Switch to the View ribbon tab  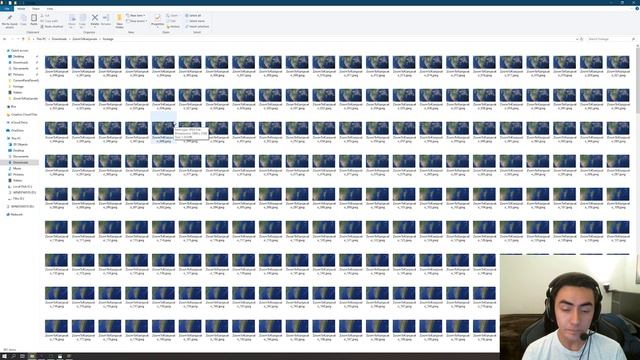pos(50,9)
